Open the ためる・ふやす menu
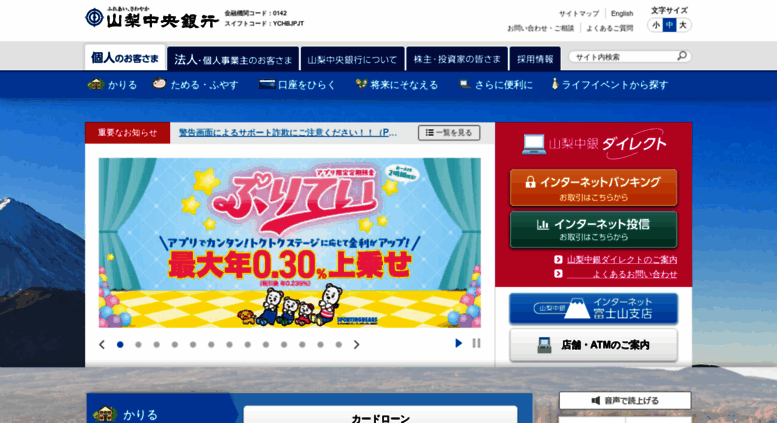This screenshot has width=777, height=423. pyautogui.click(x=195, y=85)
